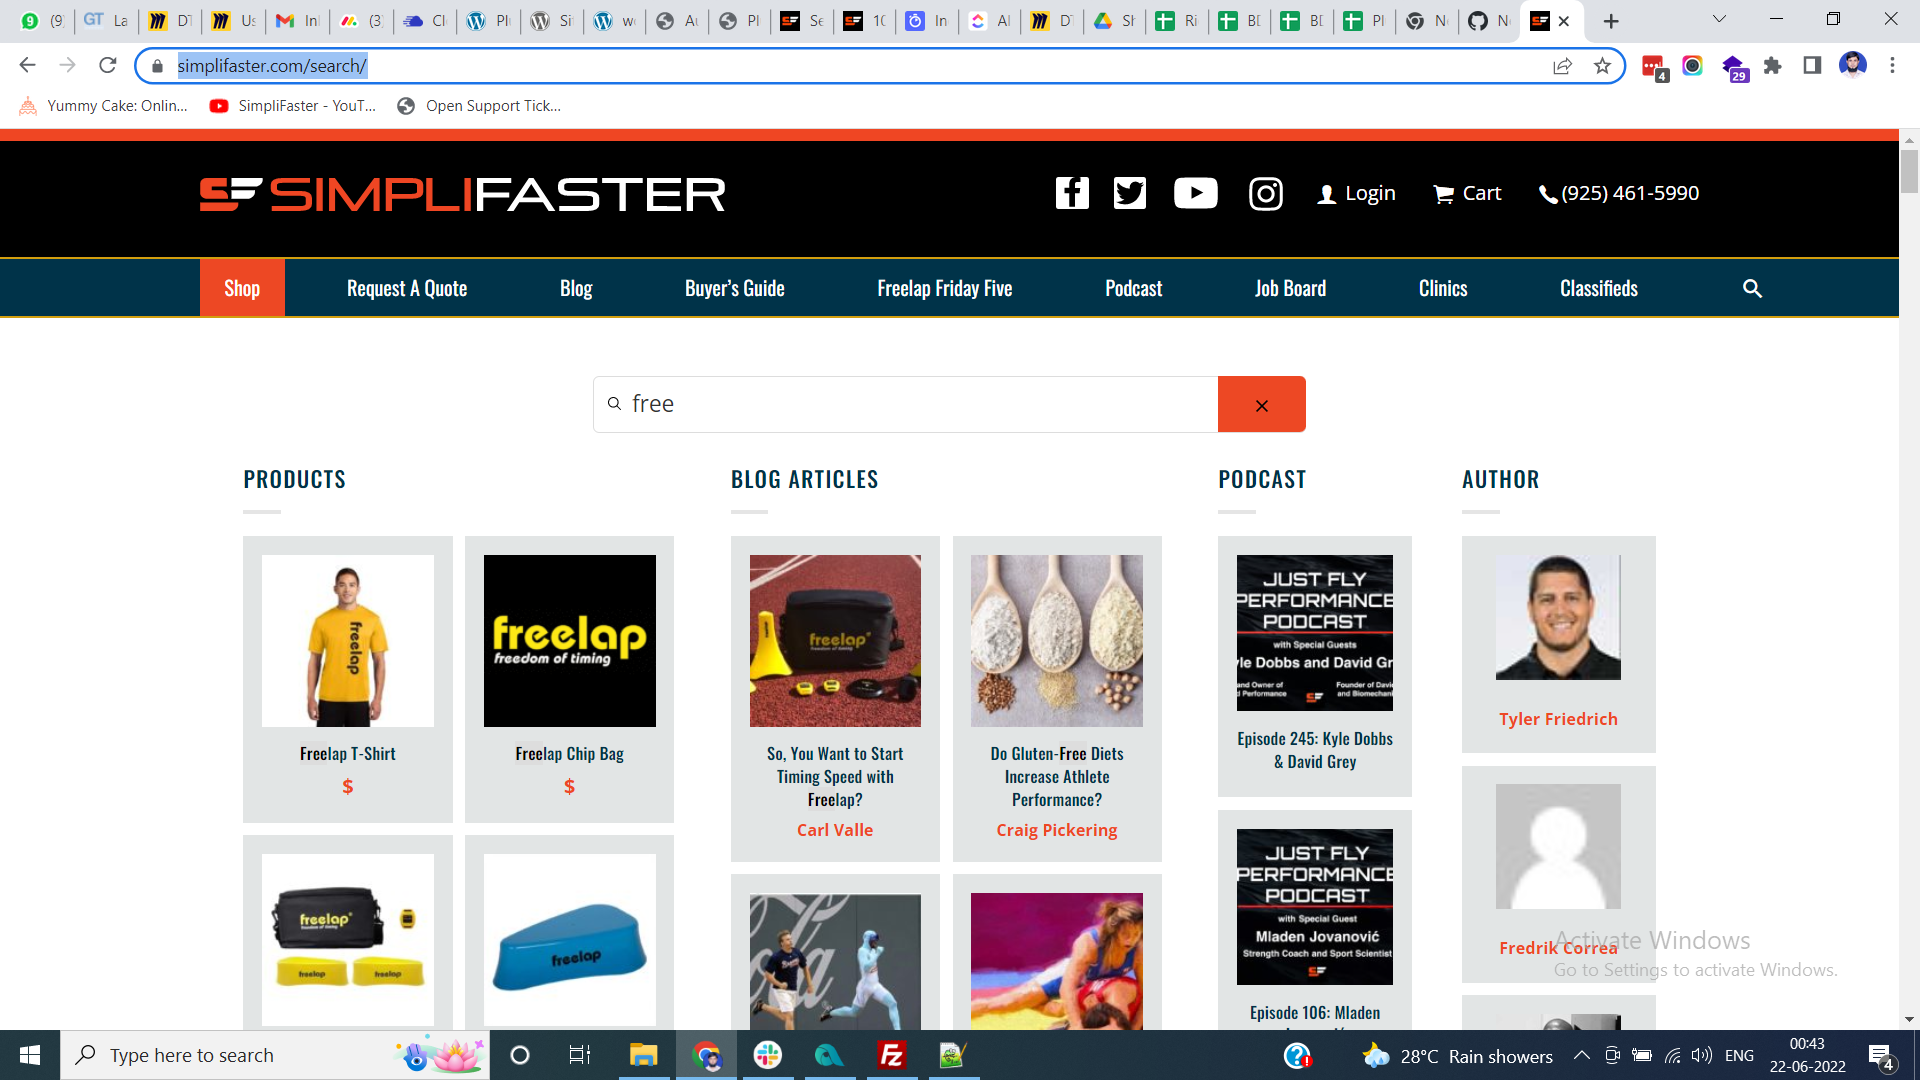Viewport: 1920px width, 1080px height.
Task: Open FileZilla from the taskbar
Action: (891, 1055)
